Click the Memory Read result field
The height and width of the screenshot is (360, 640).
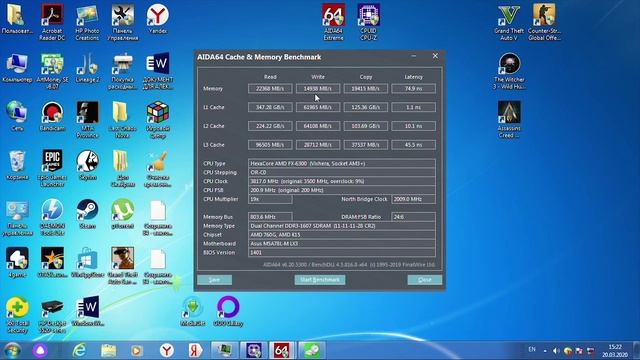pyautogui.click(x=270, y=88)
